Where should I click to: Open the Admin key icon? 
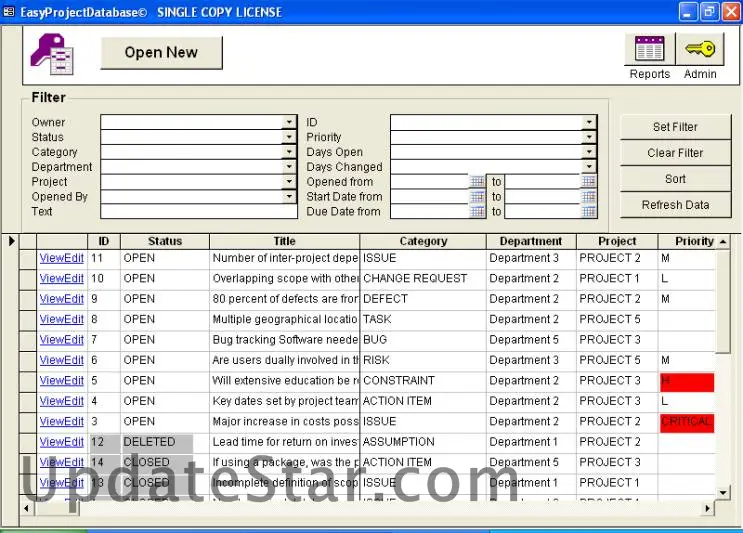(700, 49)
